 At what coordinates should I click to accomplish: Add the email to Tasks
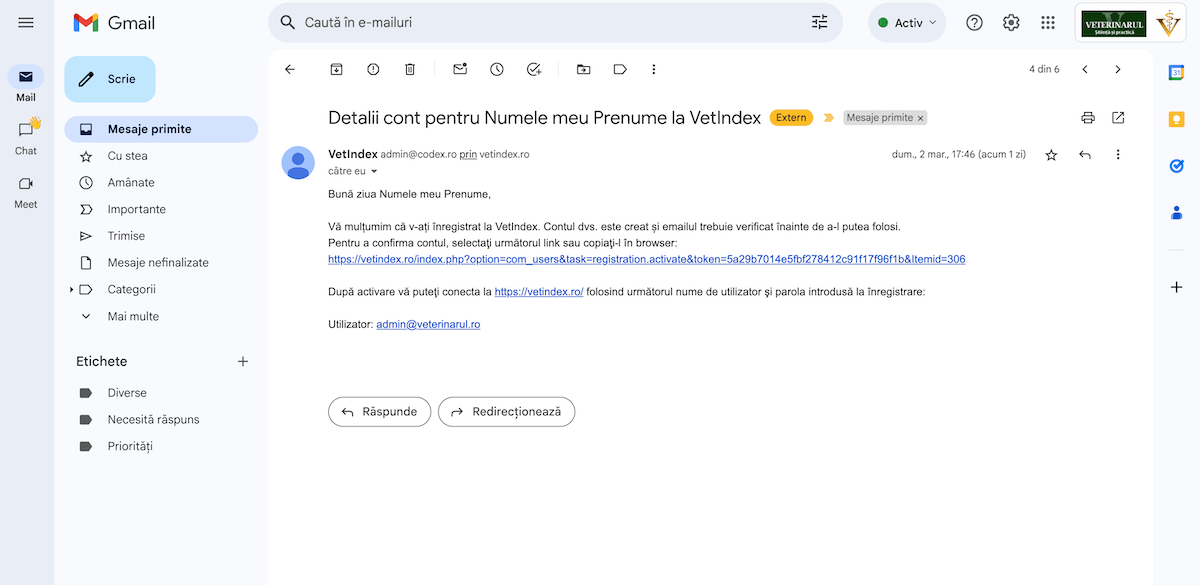coord(534,69)
